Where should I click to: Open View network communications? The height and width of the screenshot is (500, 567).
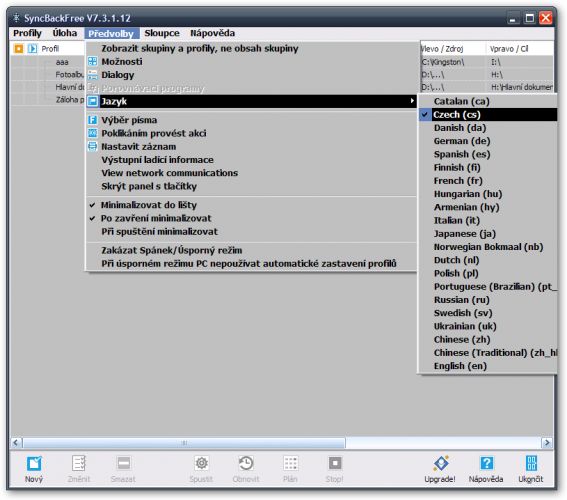tap(251, 173)
